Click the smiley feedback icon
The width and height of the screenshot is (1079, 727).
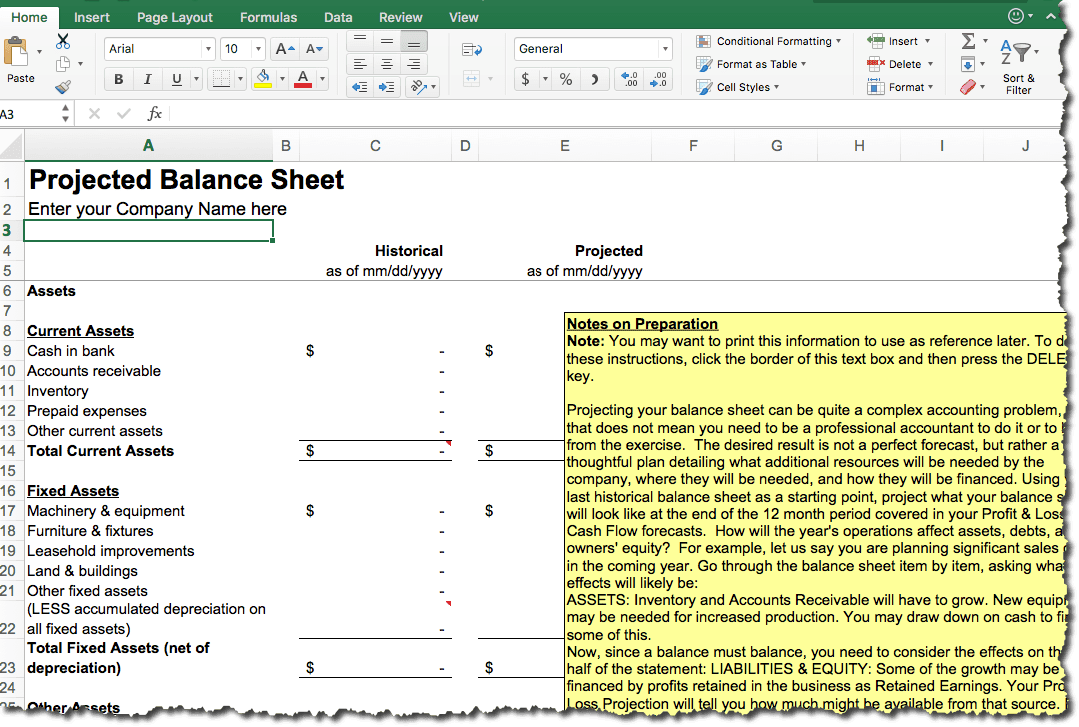pos(1016,16)
